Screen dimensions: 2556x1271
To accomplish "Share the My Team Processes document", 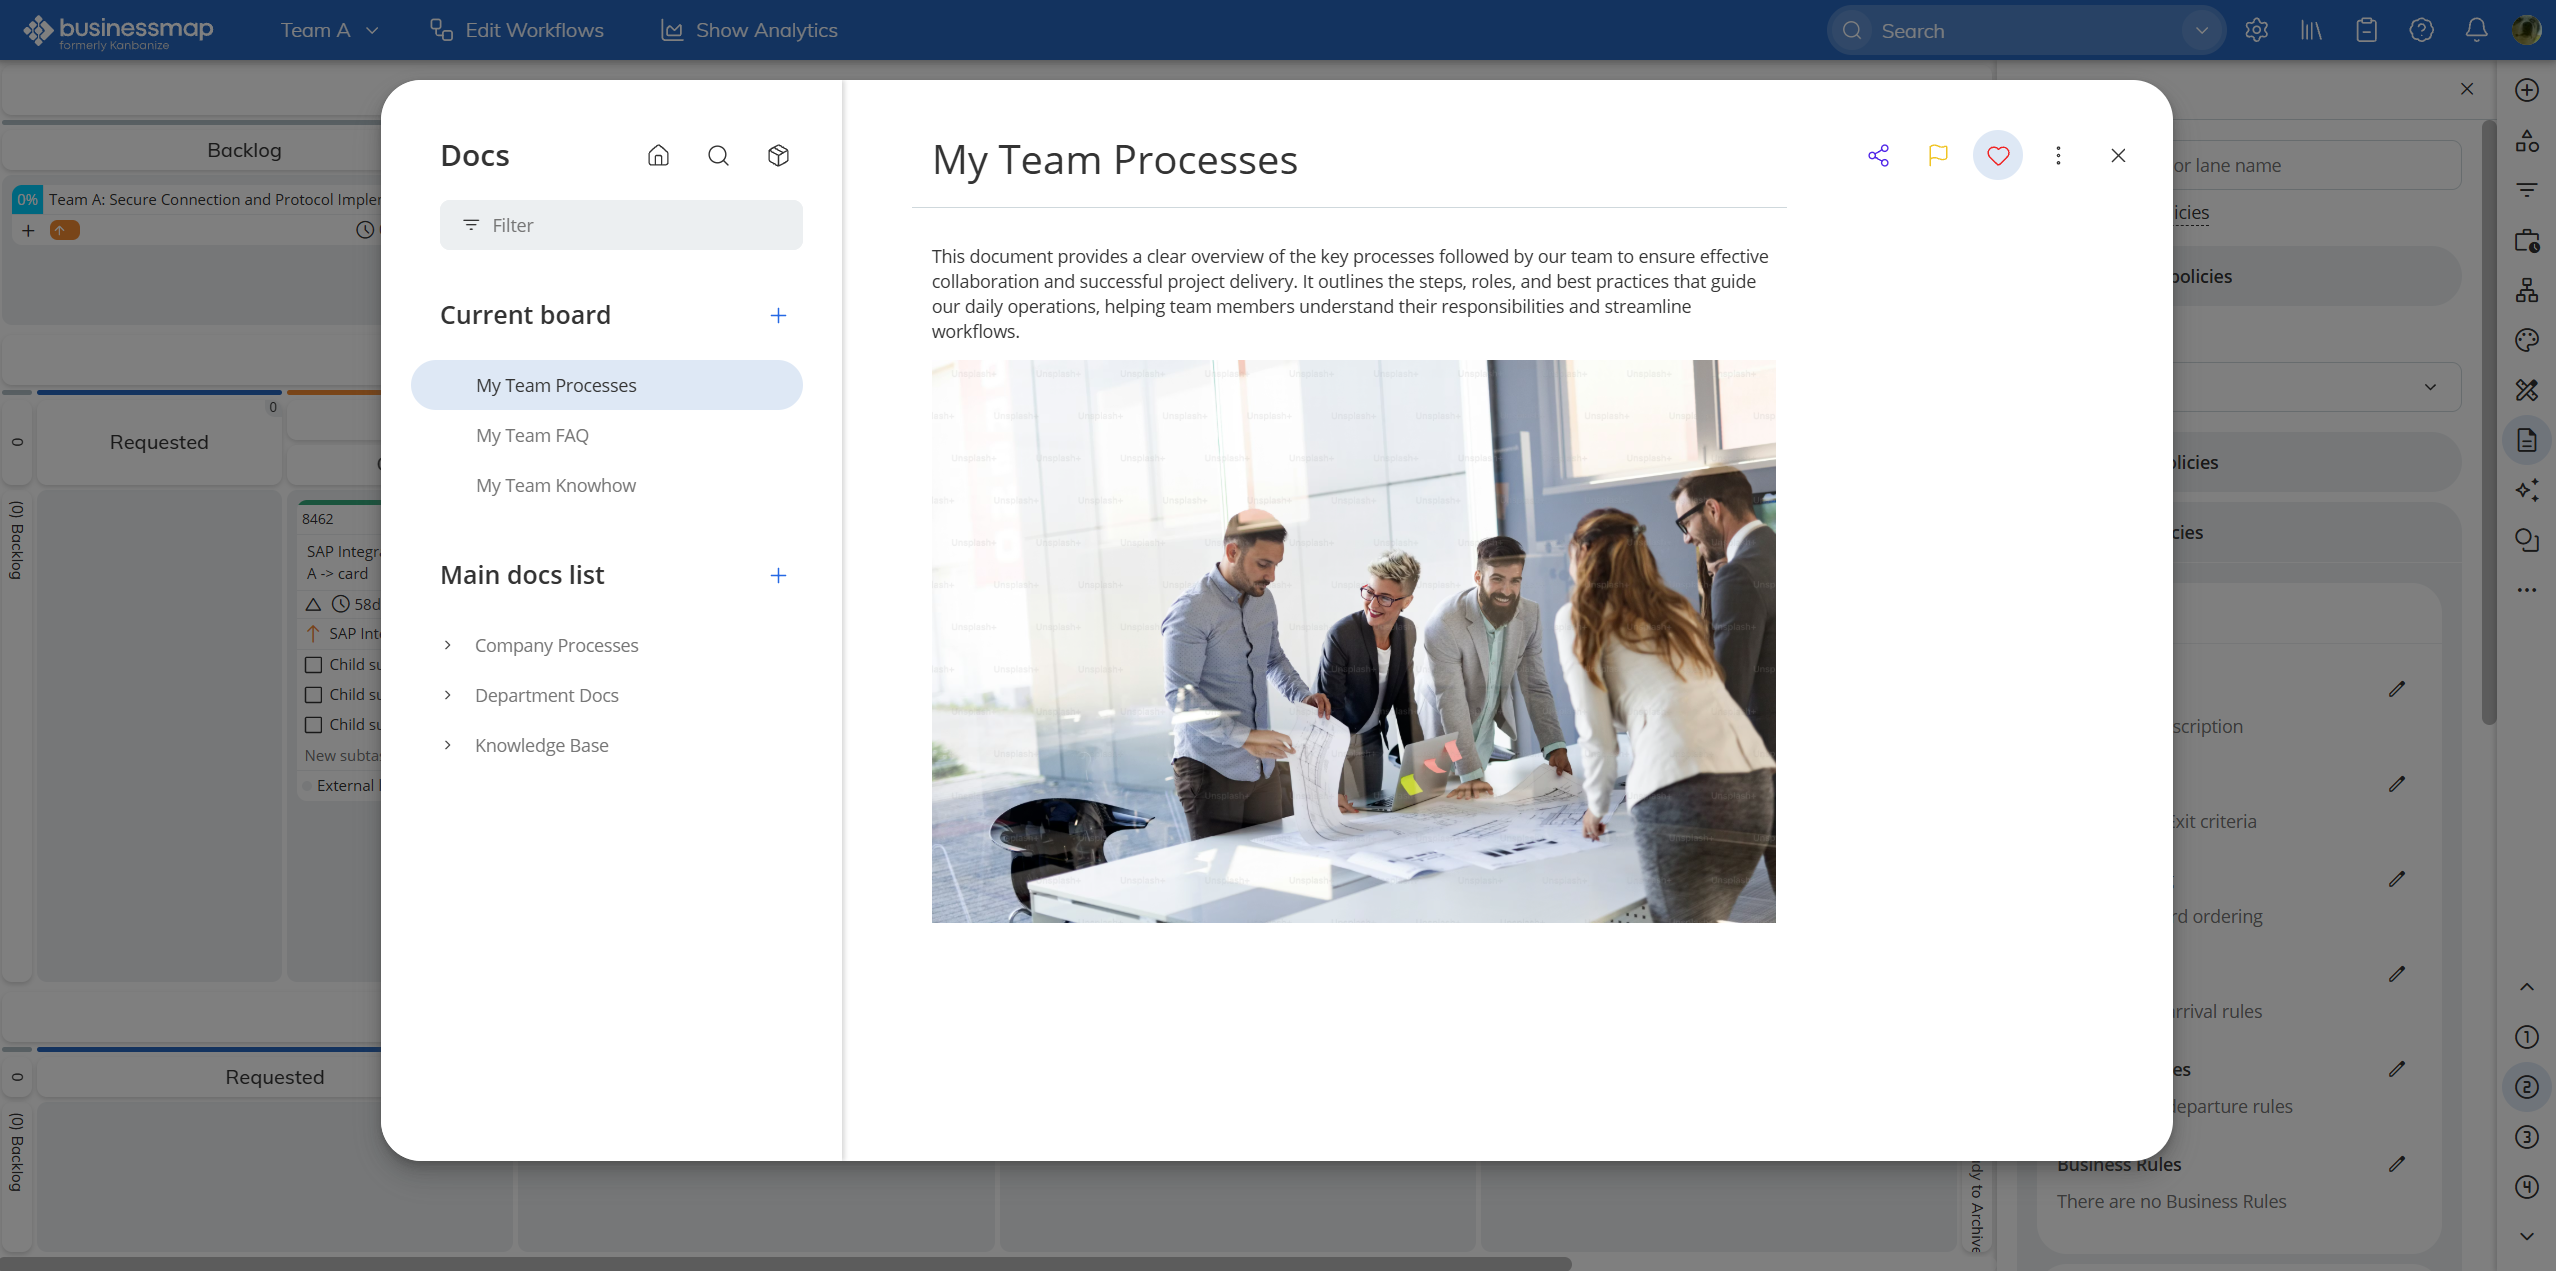I will click(x=1878, y=155).
